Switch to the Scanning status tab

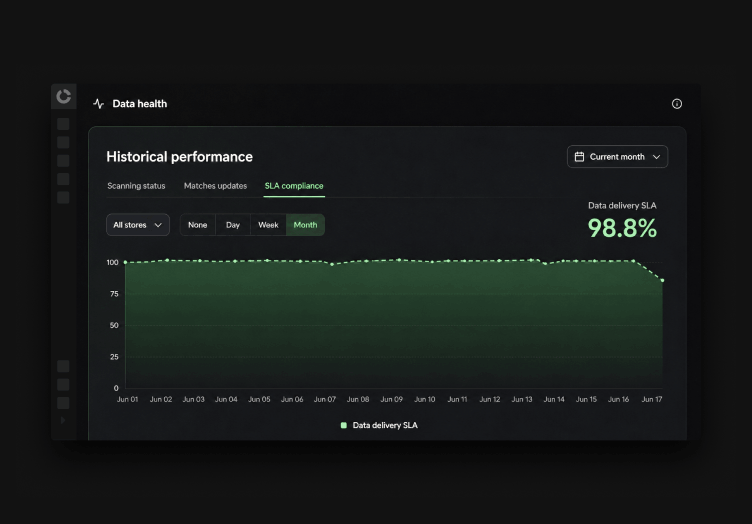click(x=136, y=186)
